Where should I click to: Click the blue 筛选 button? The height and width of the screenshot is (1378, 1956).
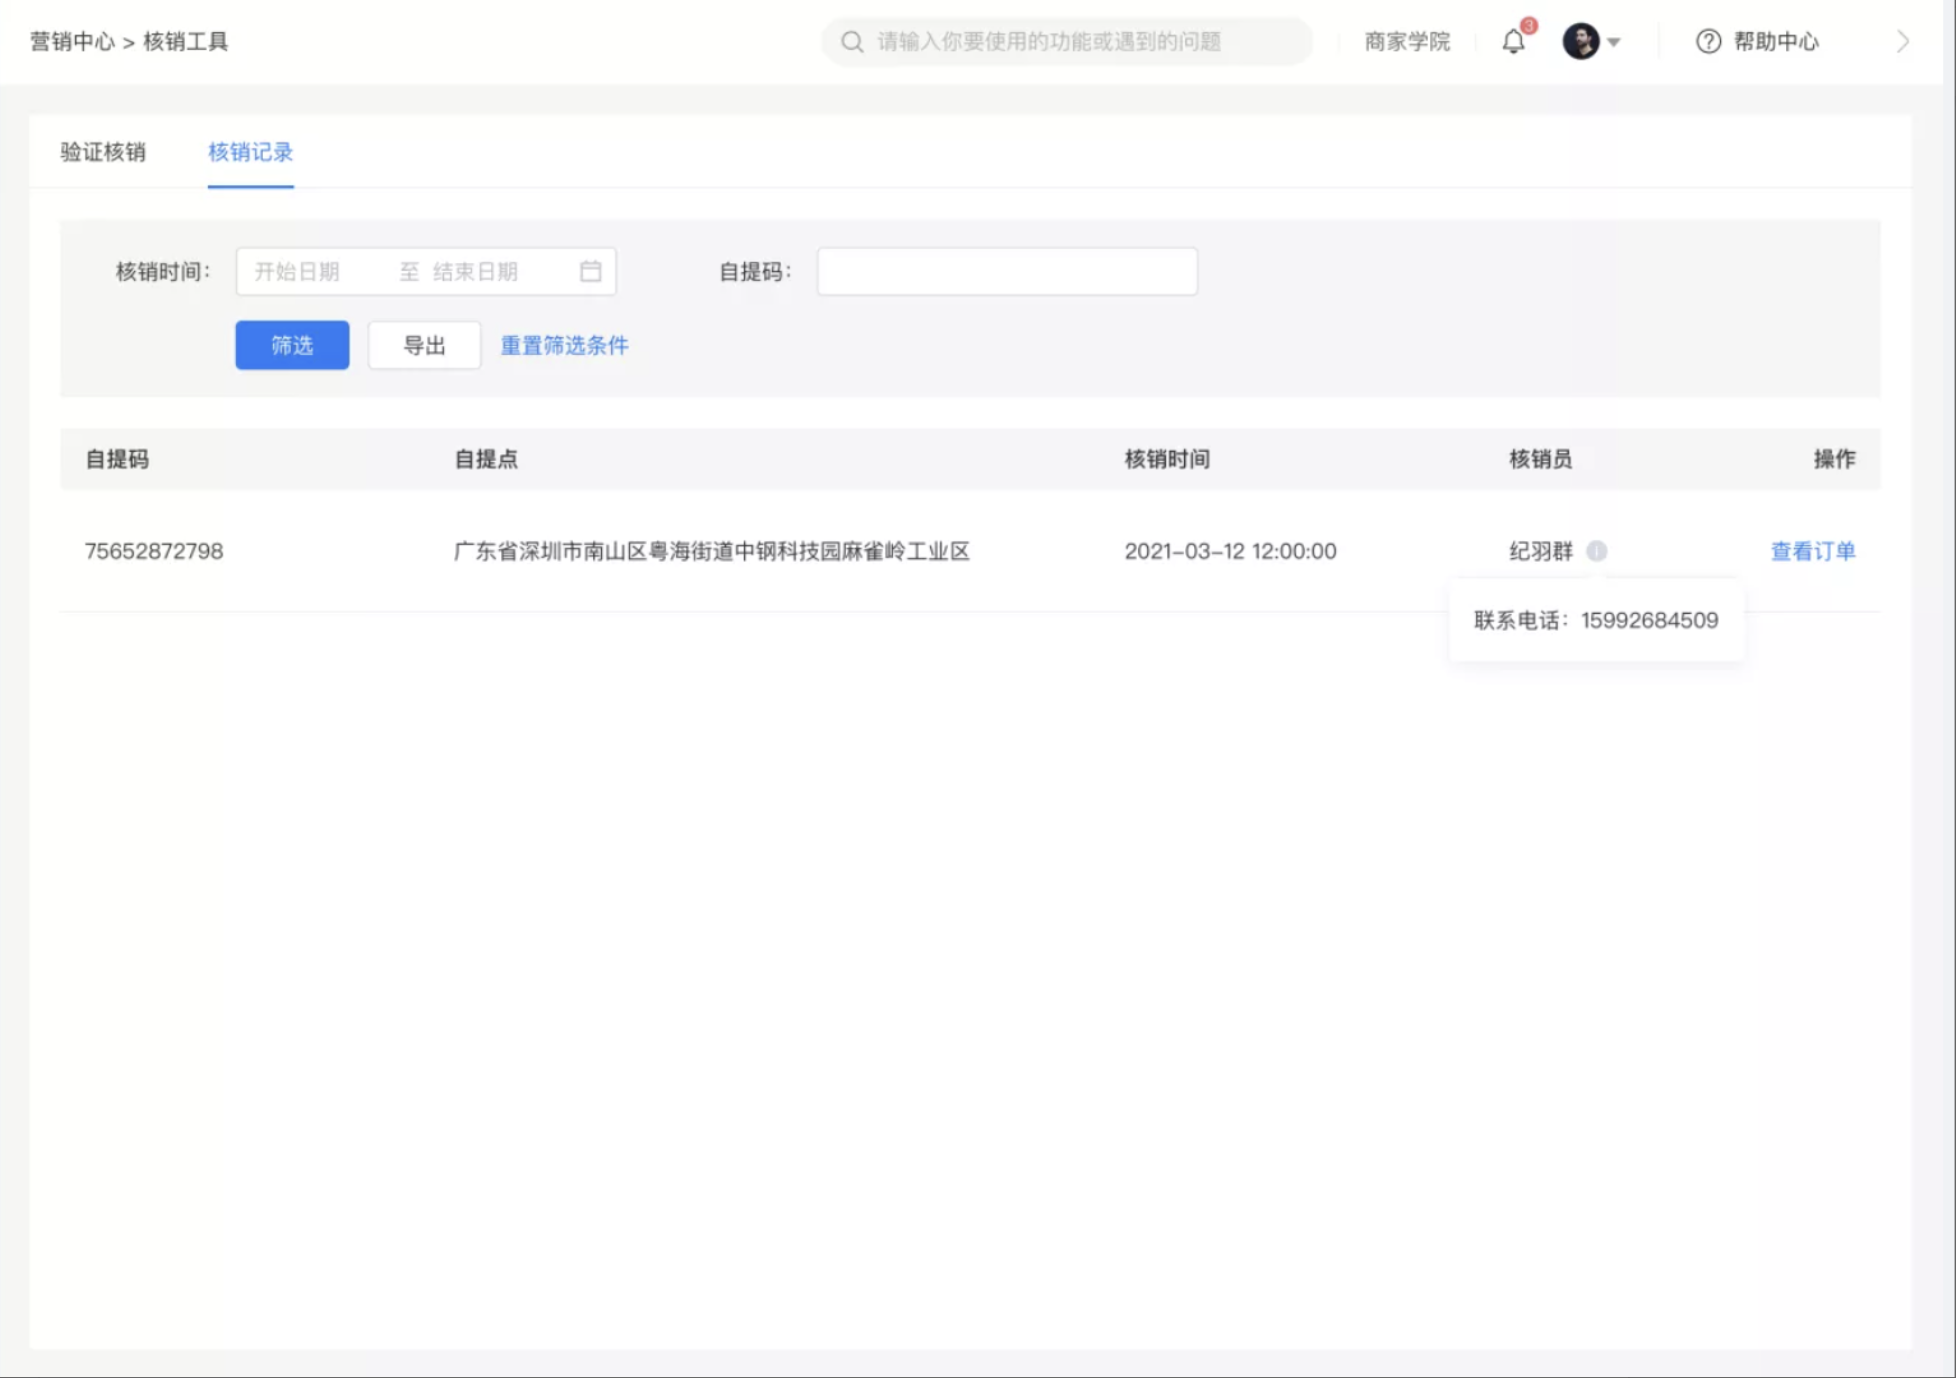pyautogui.click(x=292, y=345)
